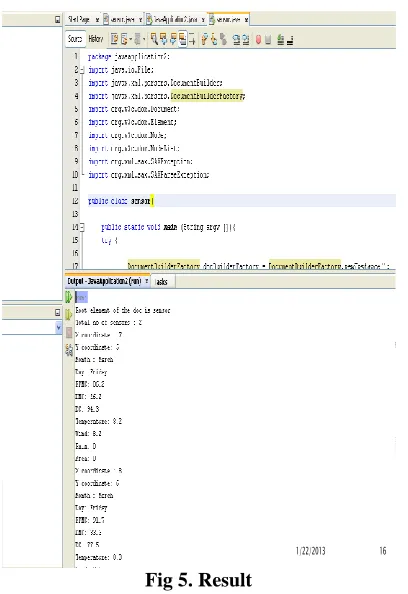Image resolution: width=408 pixels, height=594 pixels.
Task: Click the Back navigation icon in editor toolbar
Action: coord(124,39)
